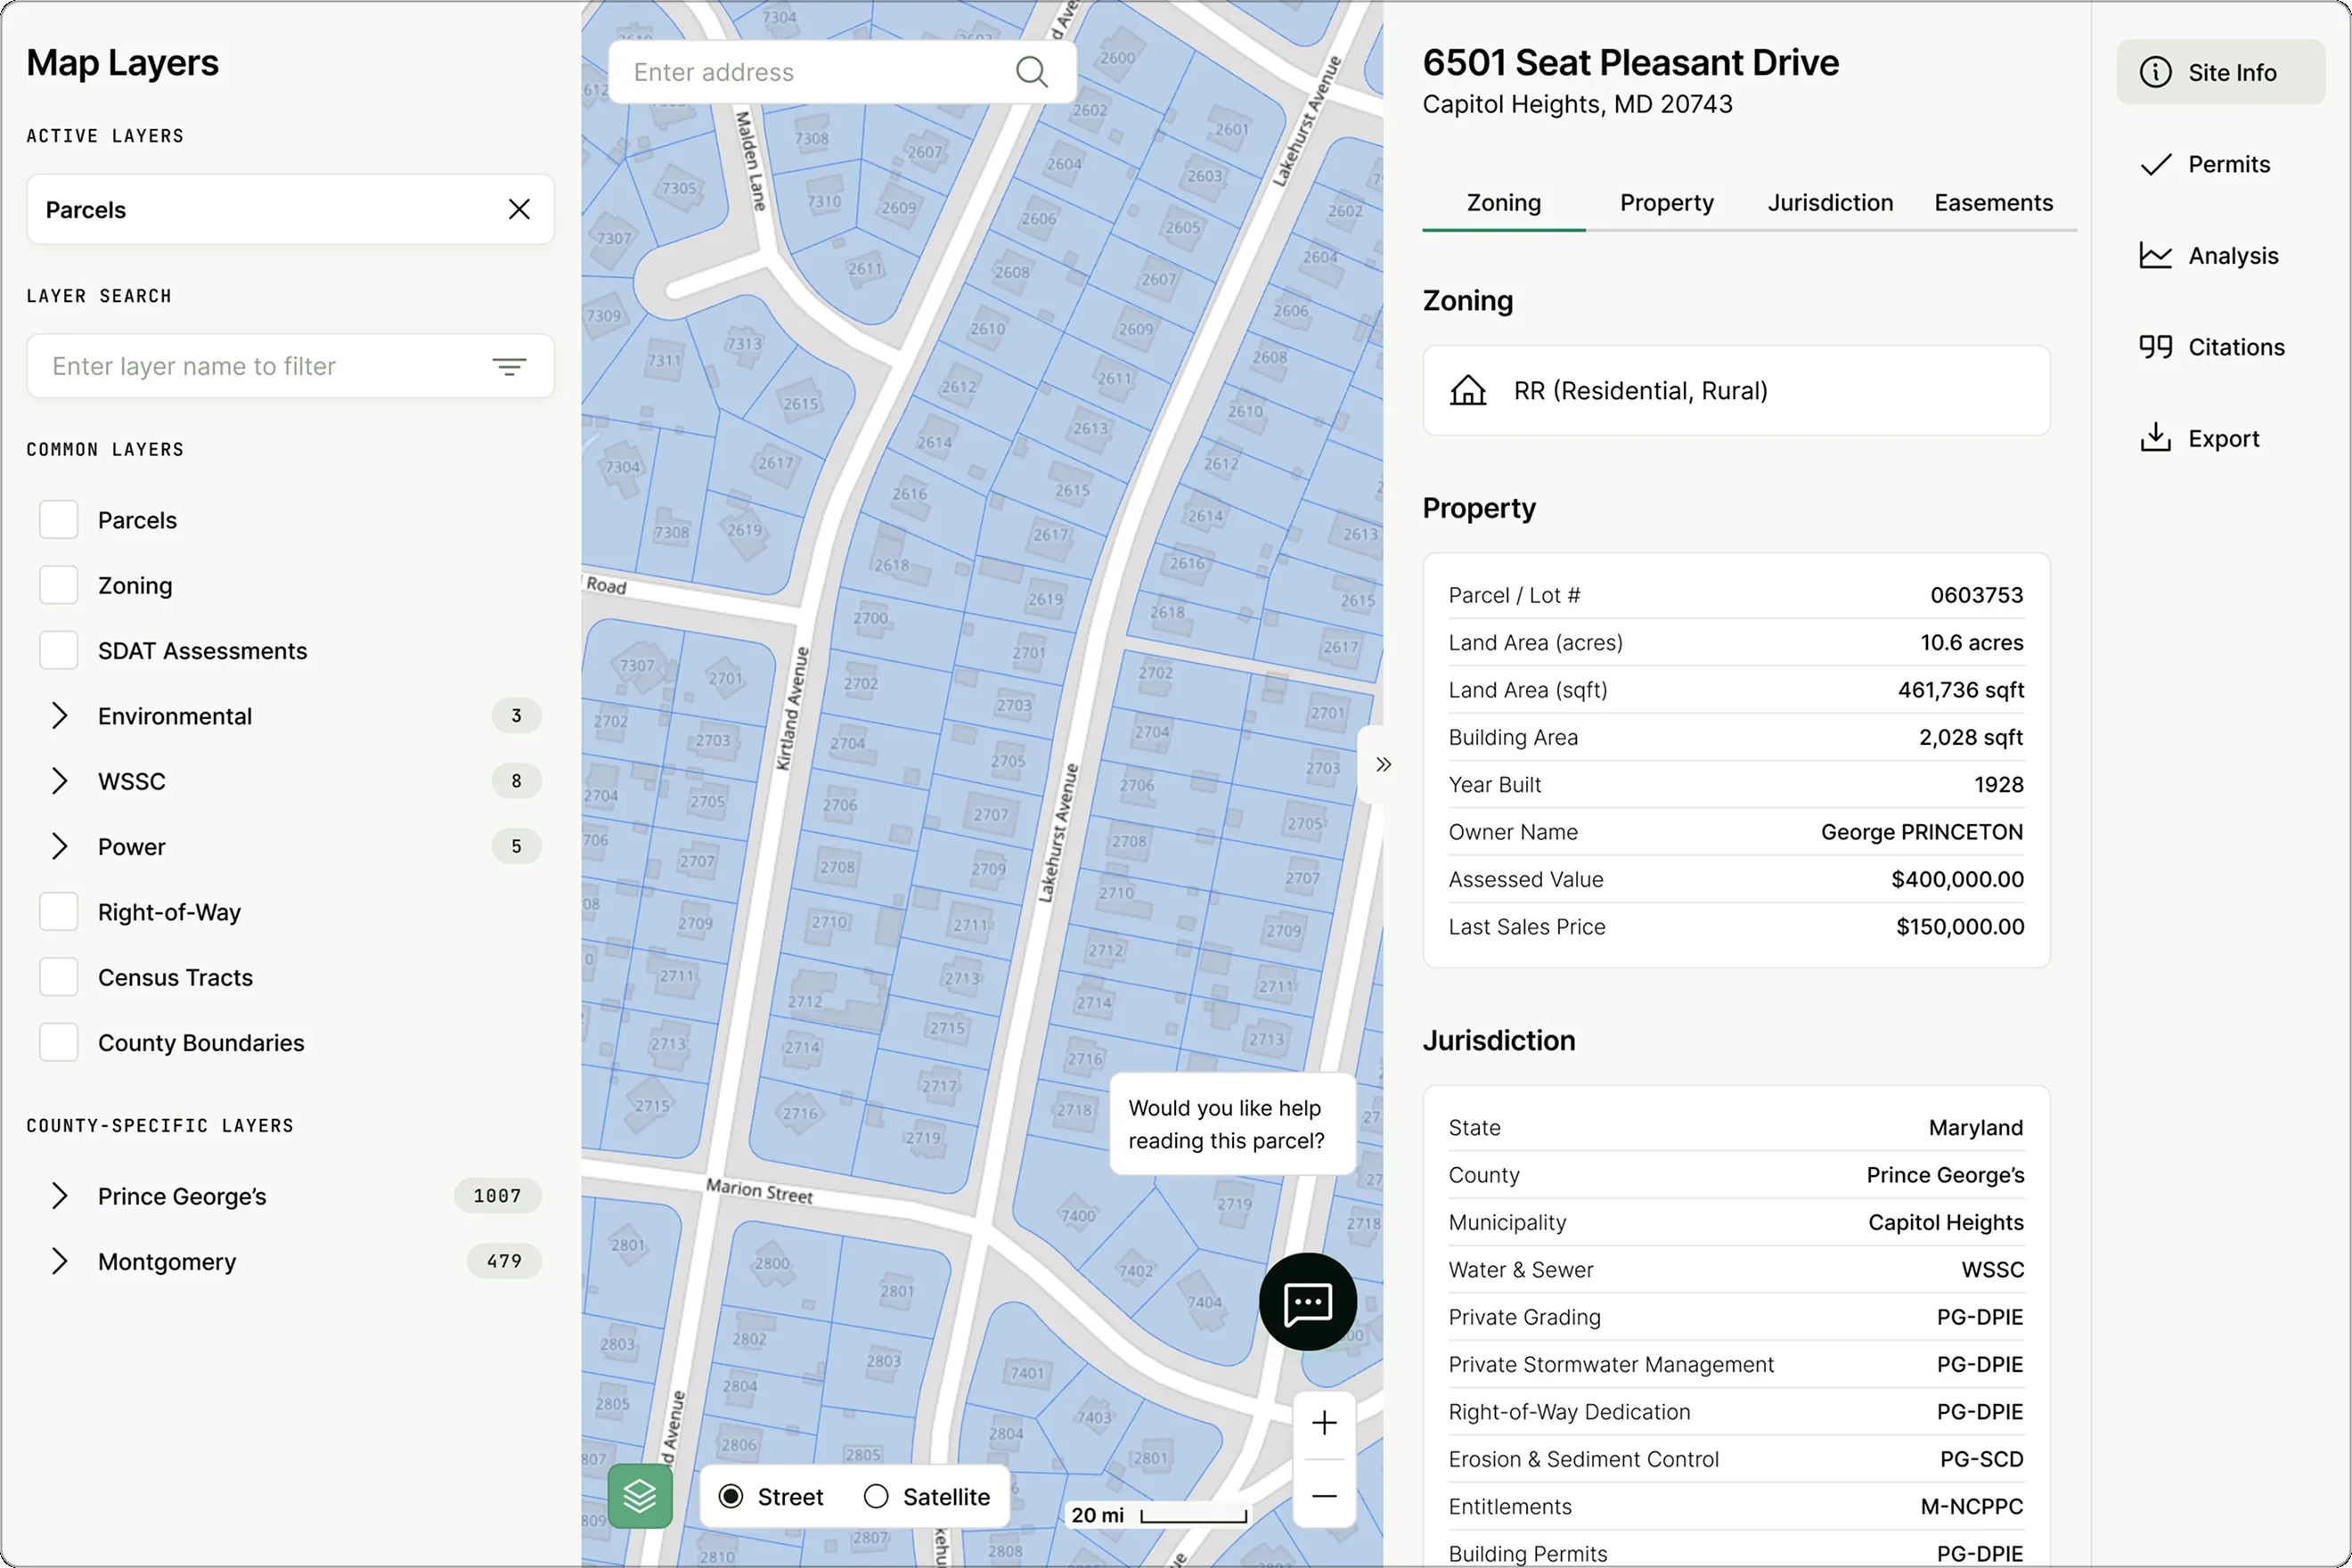Click parcel number 0603753
2352x1568 pixels.
point(1976,595)
